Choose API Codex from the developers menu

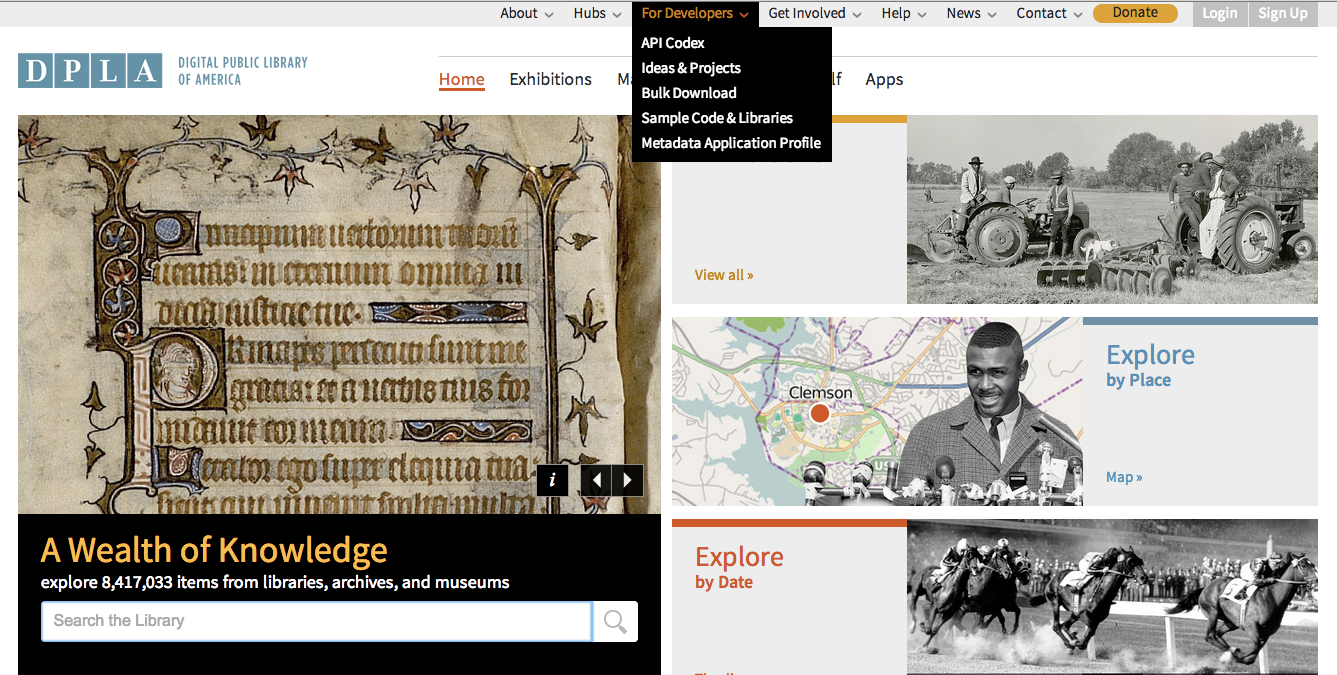(x=673, y=43)
